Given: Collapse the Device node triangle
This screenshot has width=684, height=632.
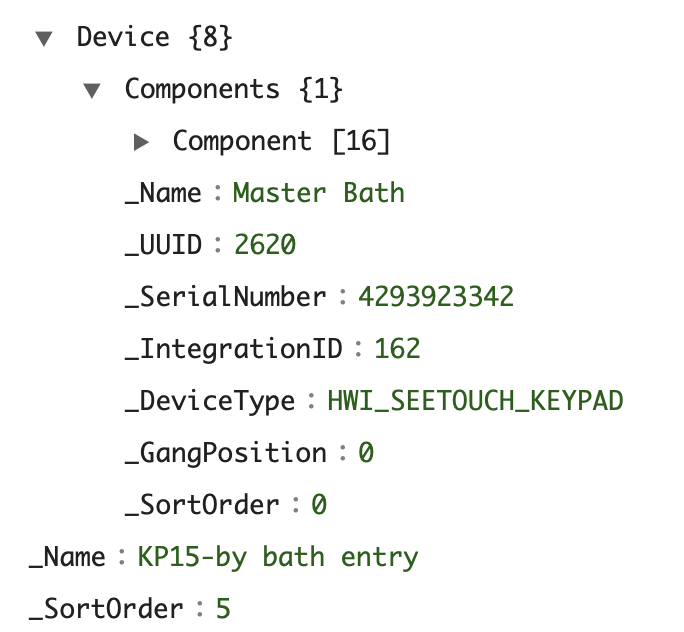Looking at the screenshot, I should (43, 38).
